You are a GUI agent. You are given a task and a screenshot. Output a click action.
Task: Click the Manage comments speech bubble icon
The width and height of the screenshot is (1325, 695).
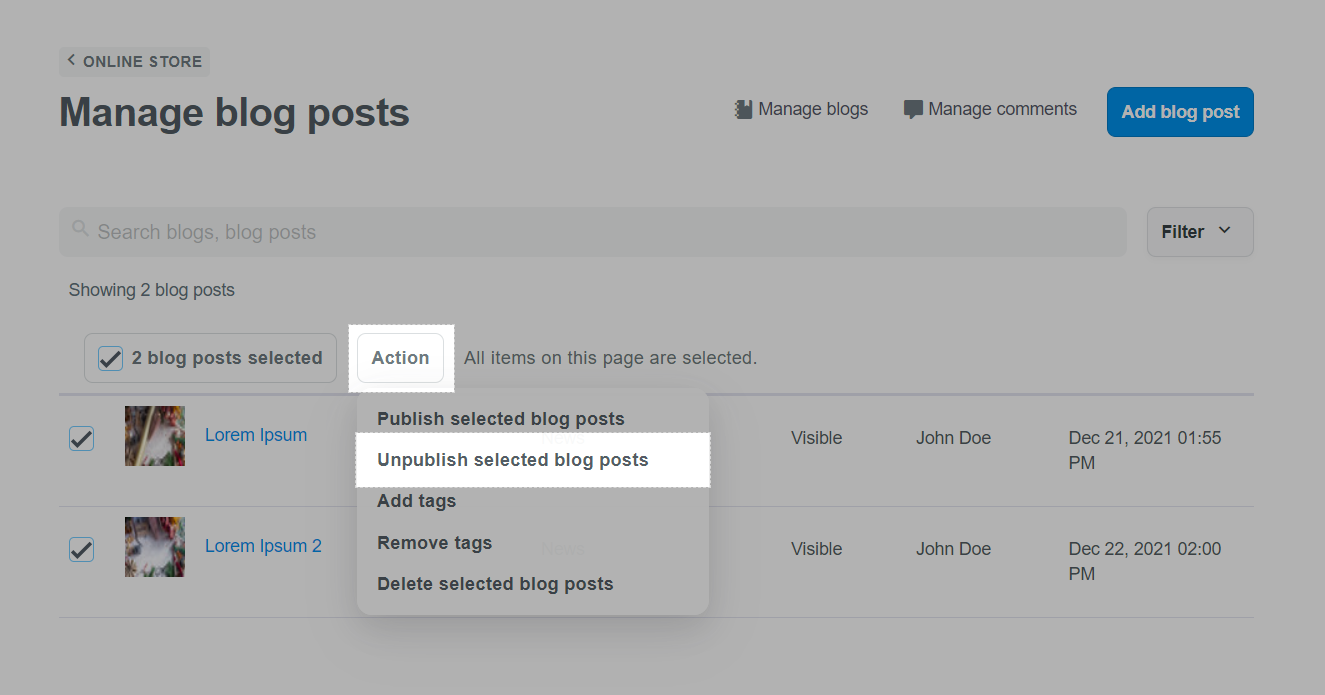(x=913, y=110)
